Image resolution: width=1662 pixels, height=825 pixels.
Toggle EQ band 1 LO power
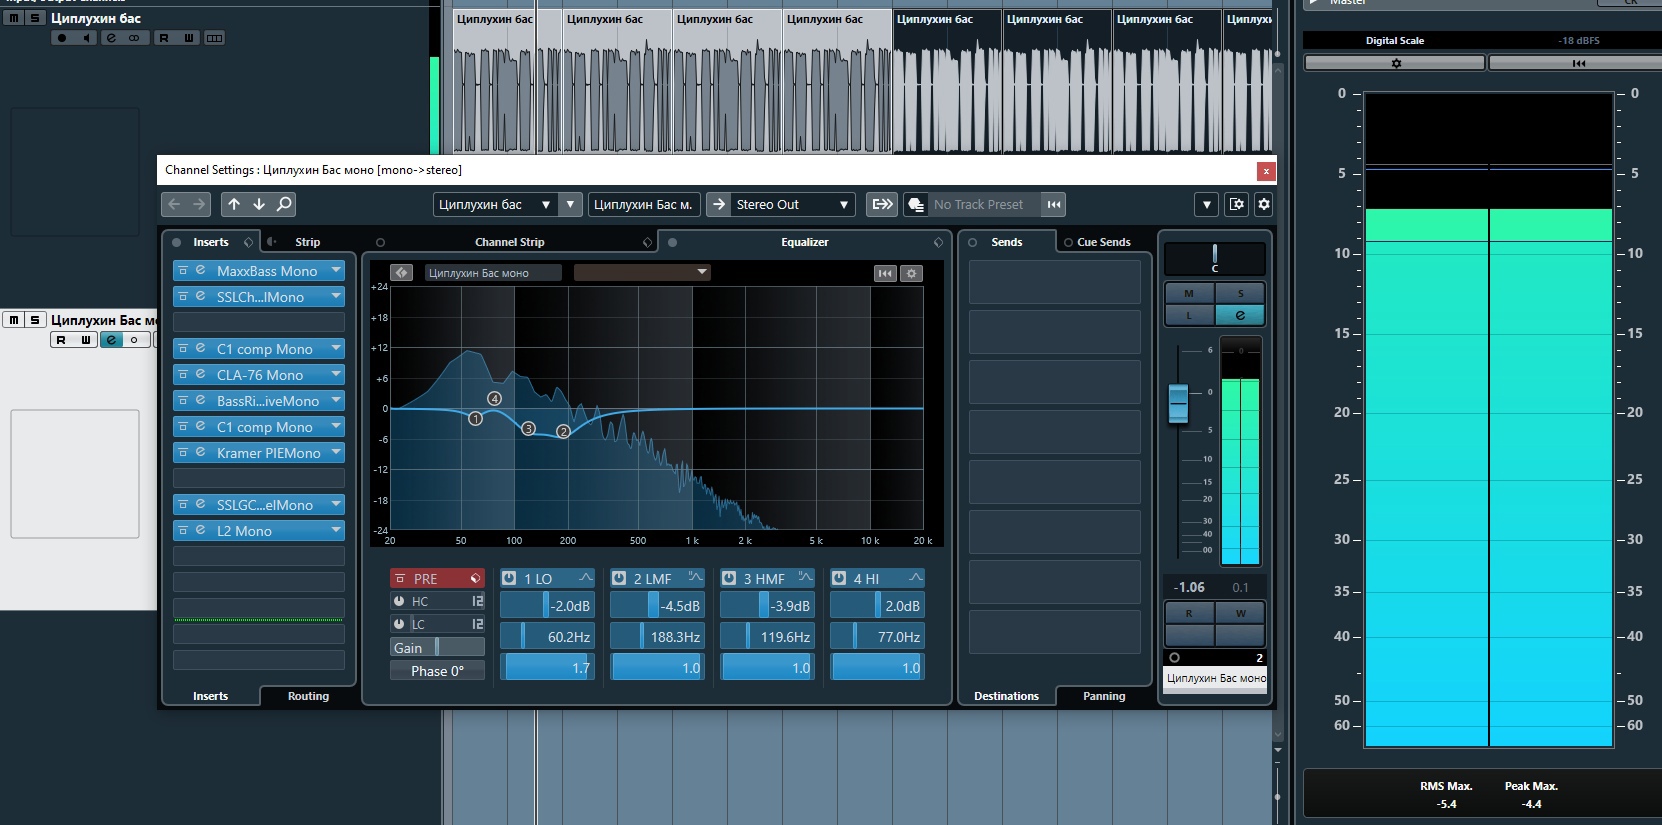[x=509, y=578]
